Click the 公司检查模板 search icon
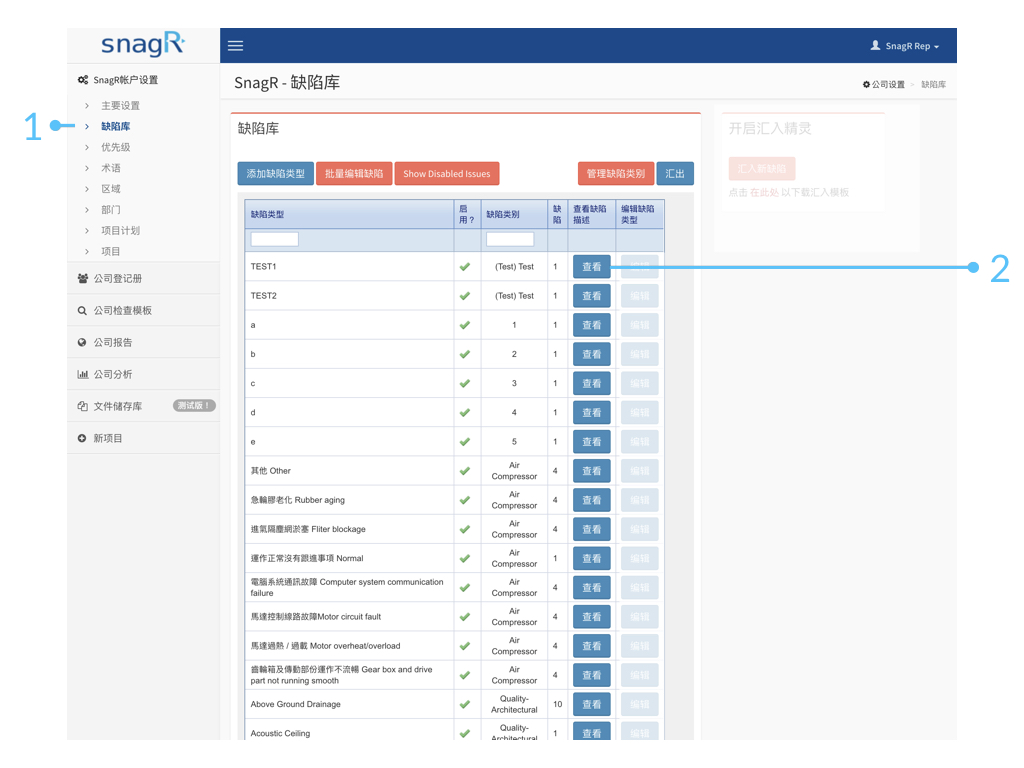The height and width of the screenshot is (768, 1024). click(x=82, y=310)
